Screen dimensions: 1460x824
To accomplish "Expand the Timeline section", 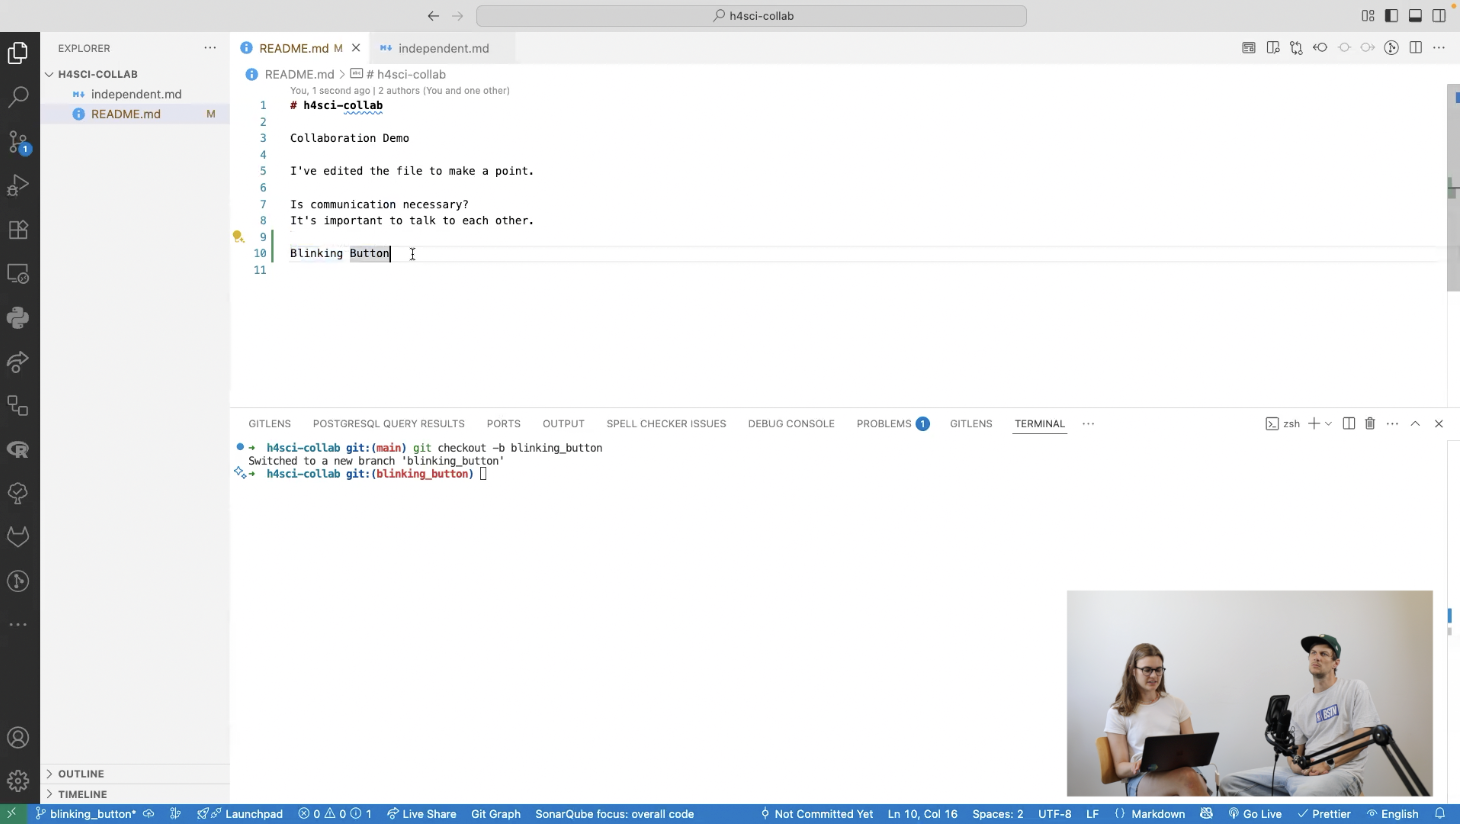I will (x=82, y=794).
